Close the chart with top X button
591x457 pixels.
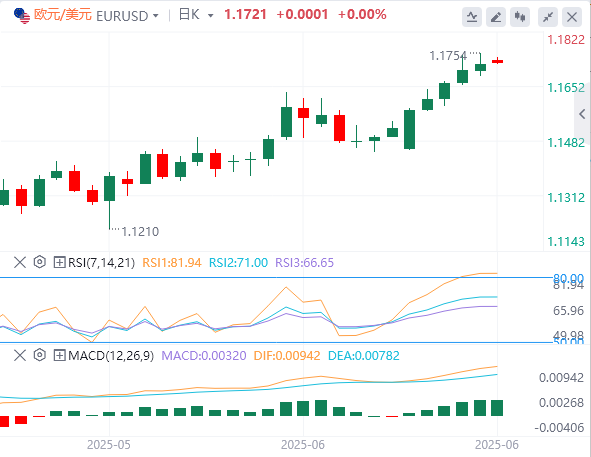(x=572, y=17)
